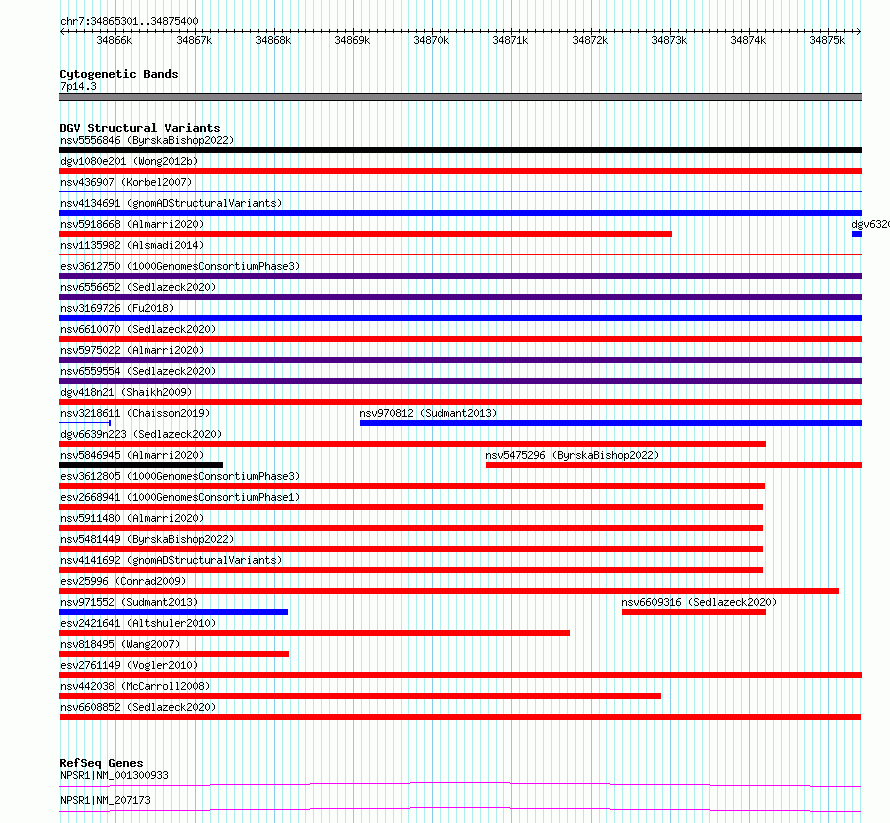
Task: Click the nsv436907 (Korbel2007) label
Action: [x=126, y=182]
